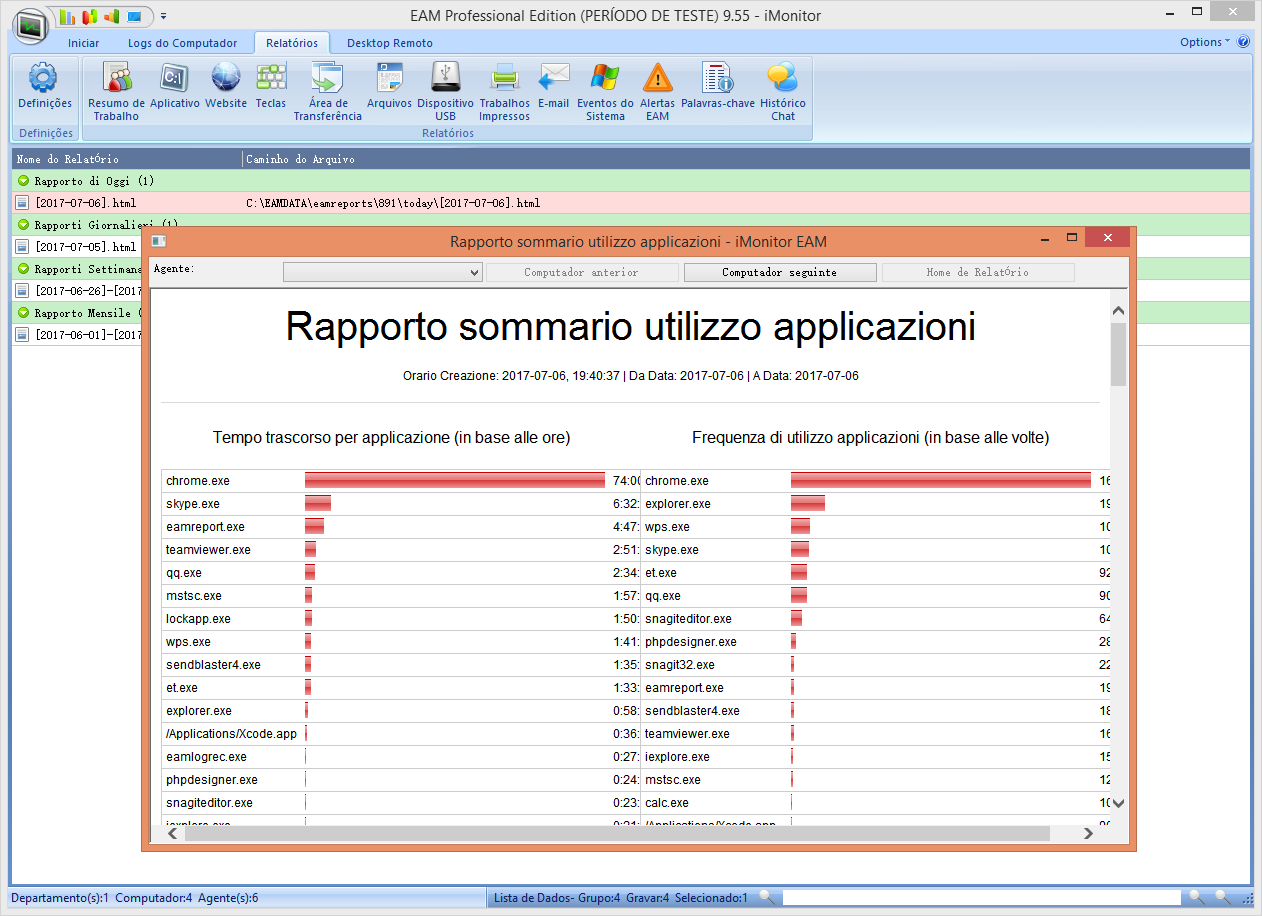Collapse the Rapporto di Oggi group
Viewport: 1262px width, 916px height.
tap(23, 181)
